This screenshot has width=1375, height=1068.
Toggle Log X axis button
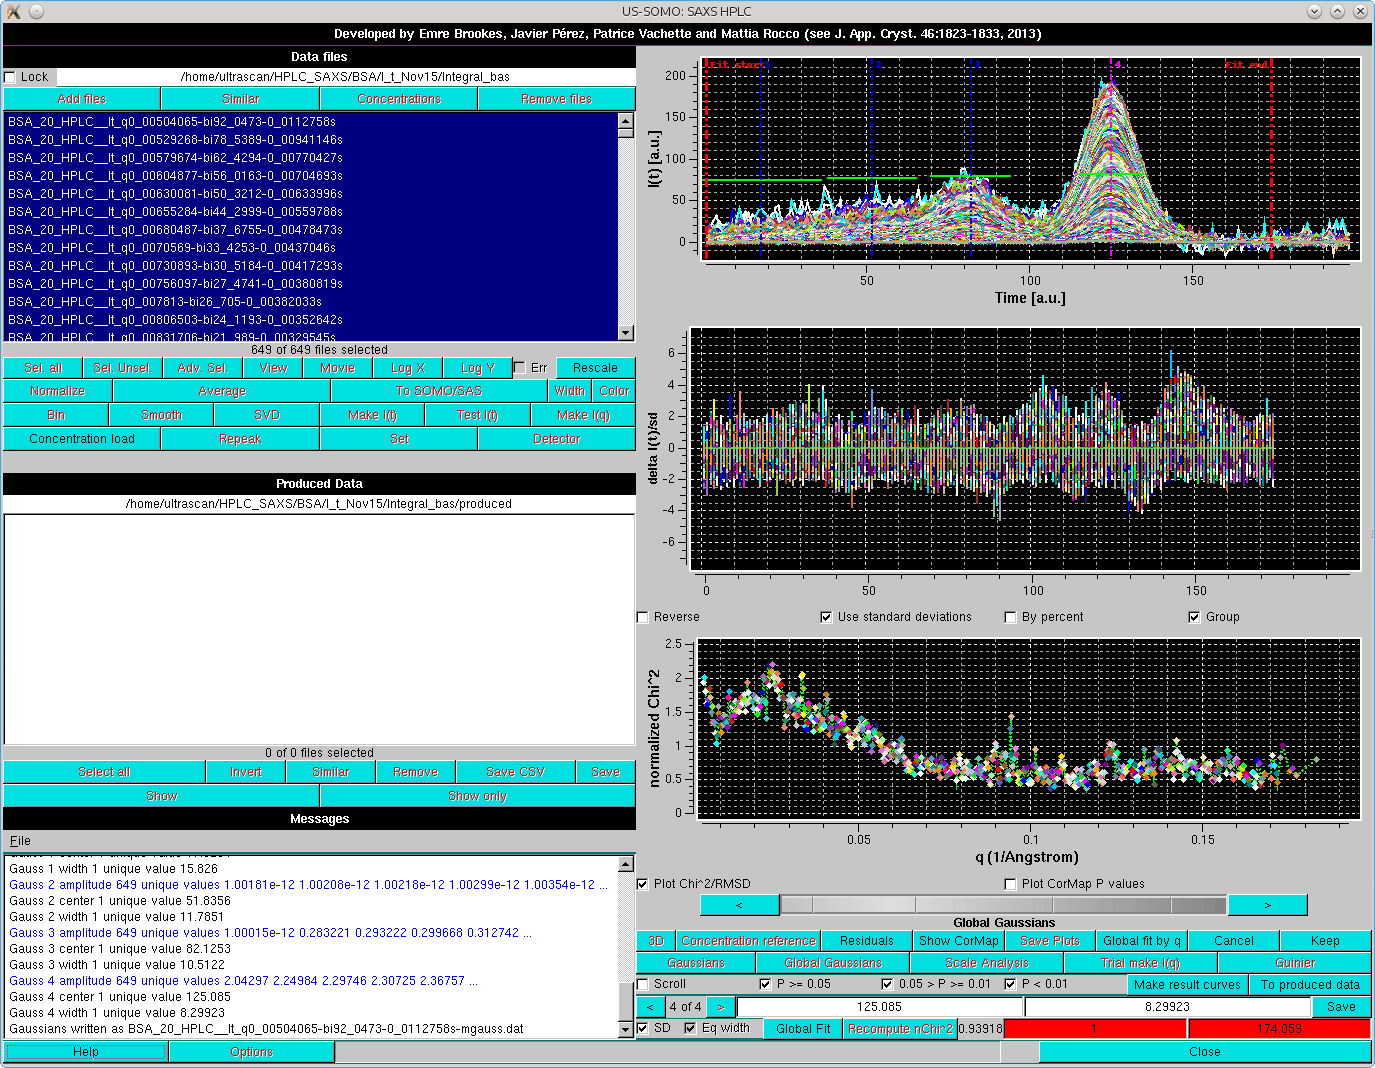[408, 368]
